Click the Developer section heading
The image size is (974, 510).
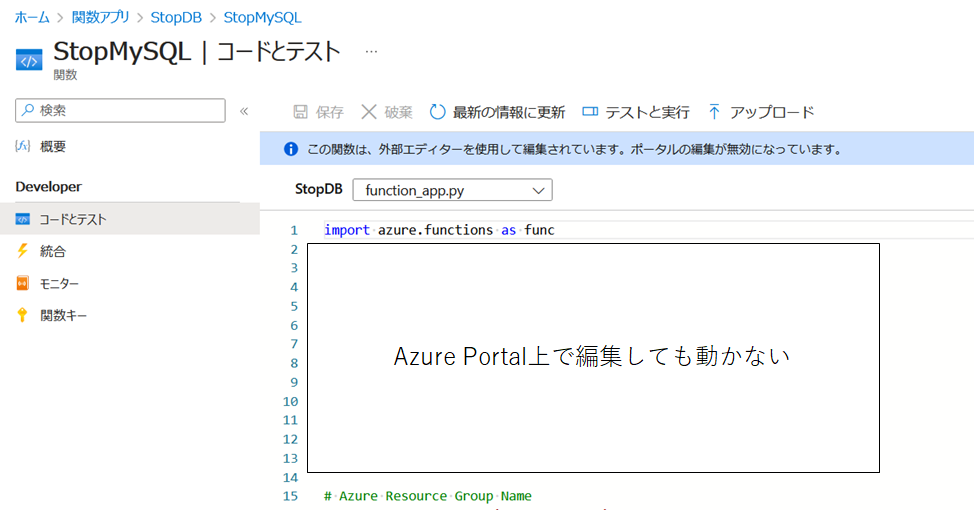[48, 186]
